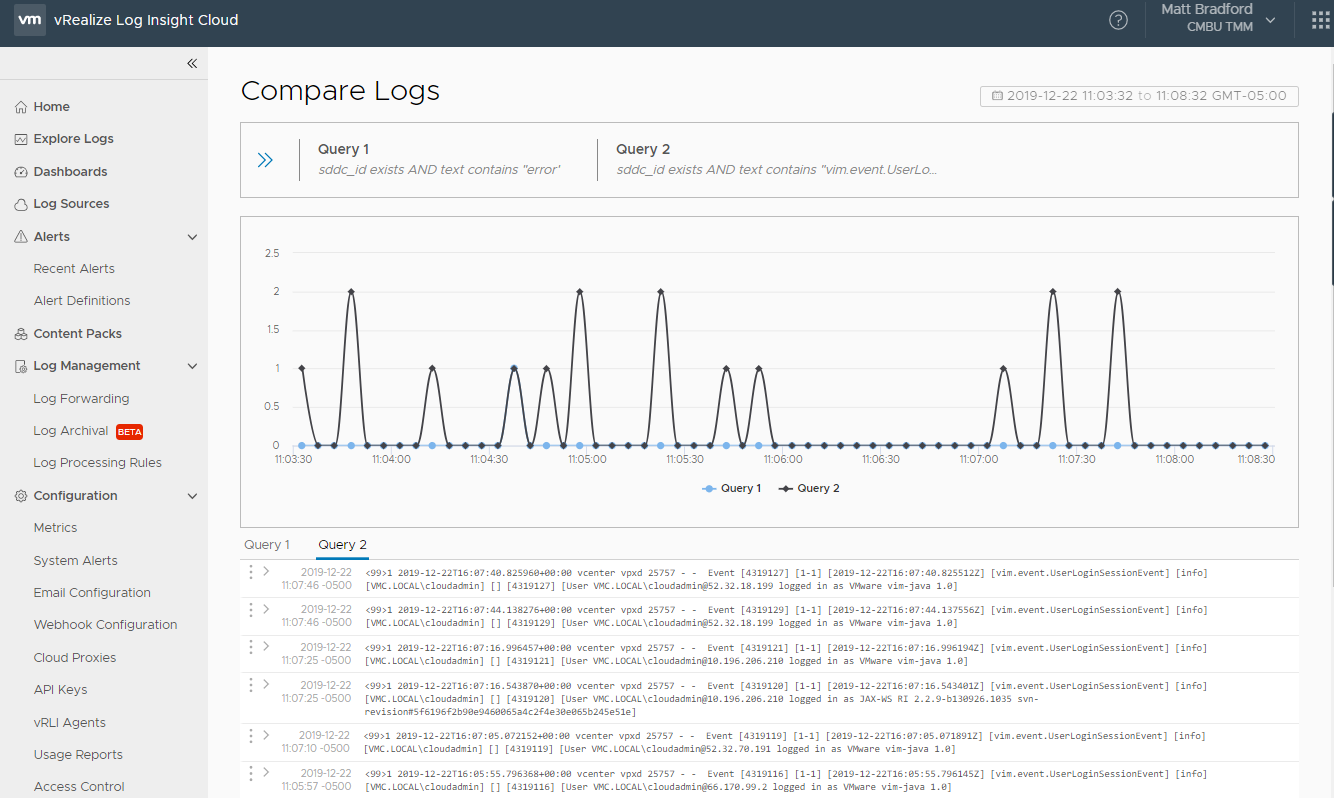Open vRLI Agents page
The height and width of the screenshot is (798, 1334).
69,723
